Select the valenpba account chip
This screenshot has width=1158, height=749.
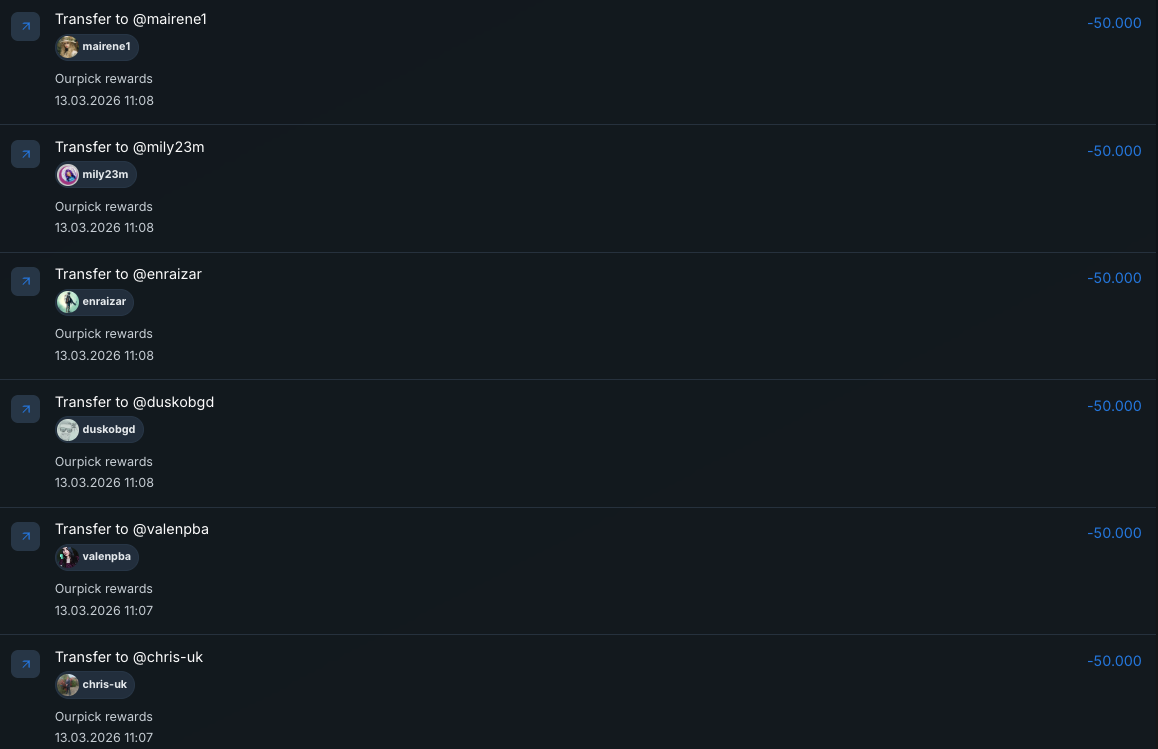[97, 557]
